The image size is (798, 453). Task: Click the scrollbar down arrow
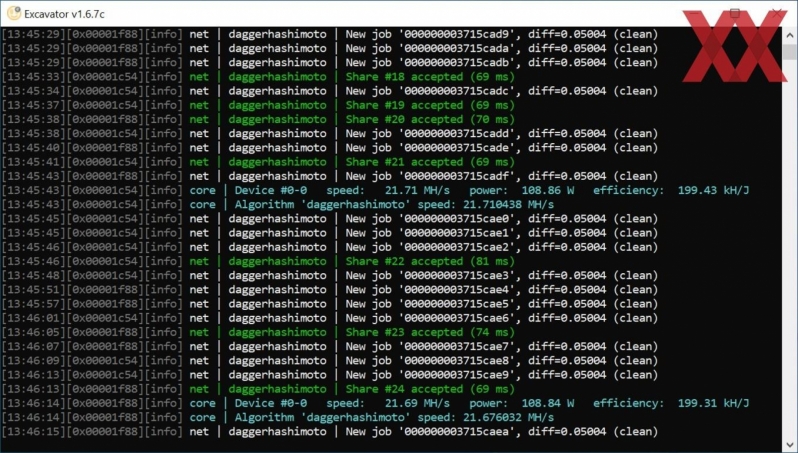tap(790, 445)
